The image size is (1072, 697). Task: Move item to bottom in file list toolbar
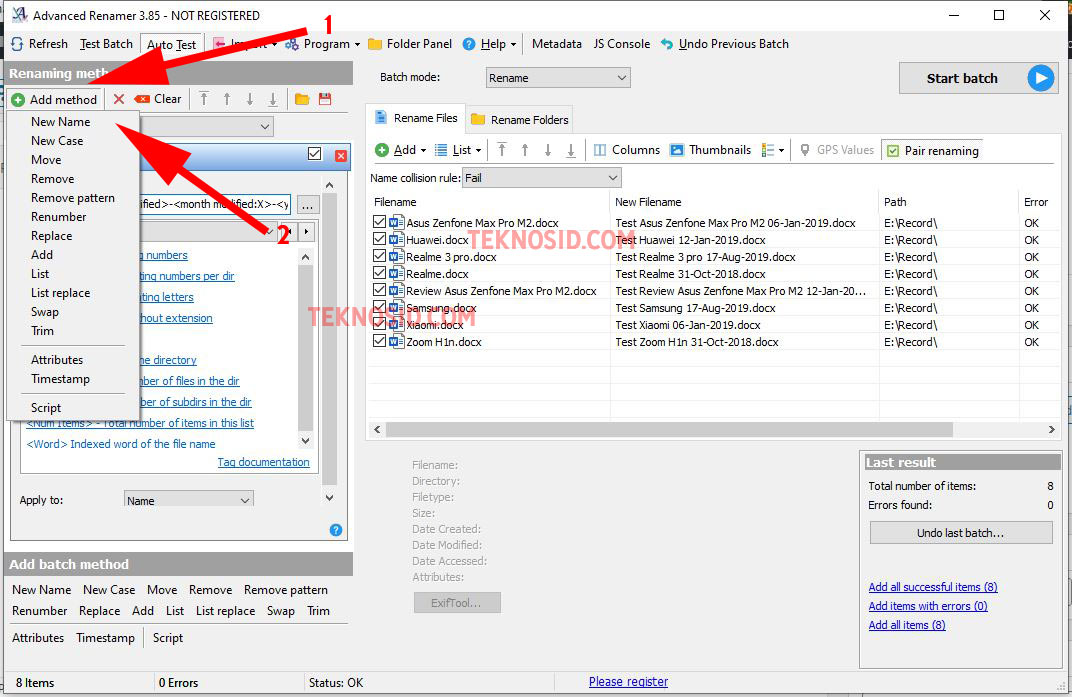pyautogui.click(x=571, y=150)
